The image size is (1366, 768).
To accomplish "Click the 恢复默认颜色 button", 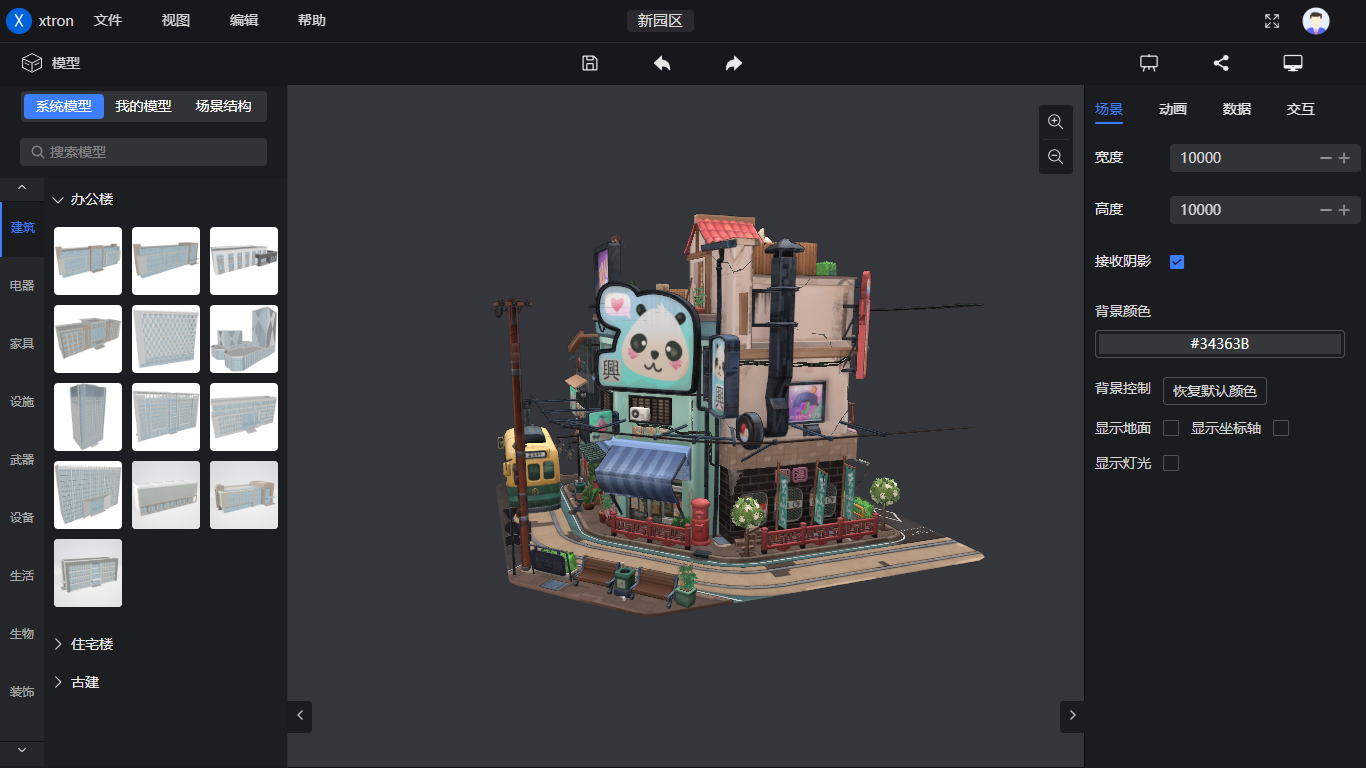I will pyautogui.click(x=1215, y=391).
